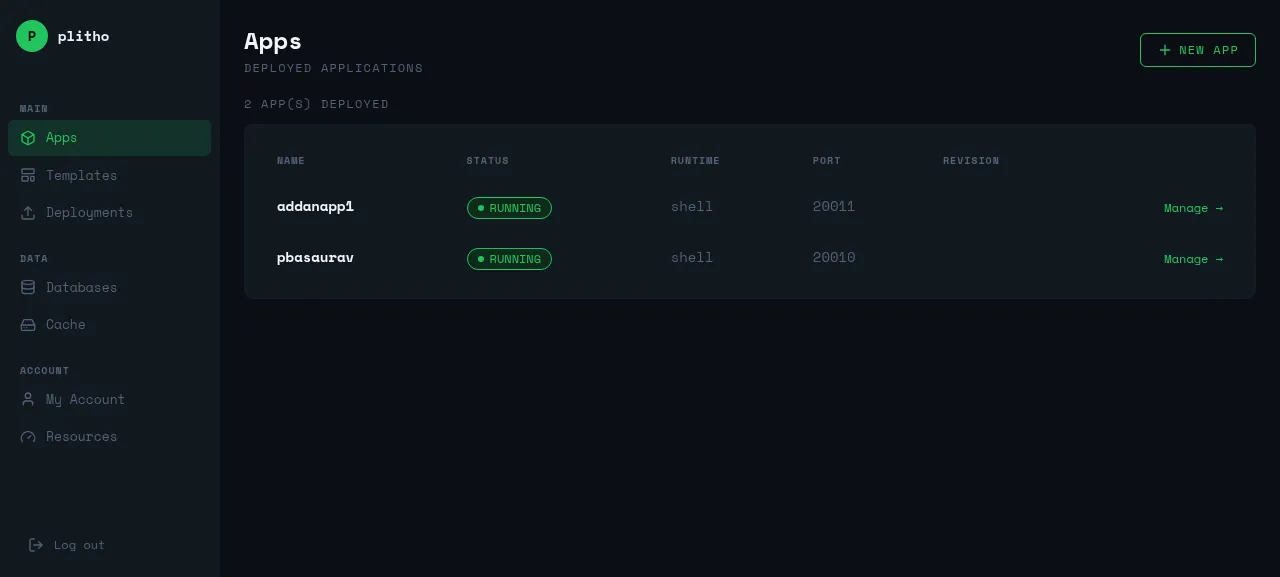This screenshot has width=1280, height=577.
Task: Click shell runtime of pbasaurav
Action: click(692, 257)
